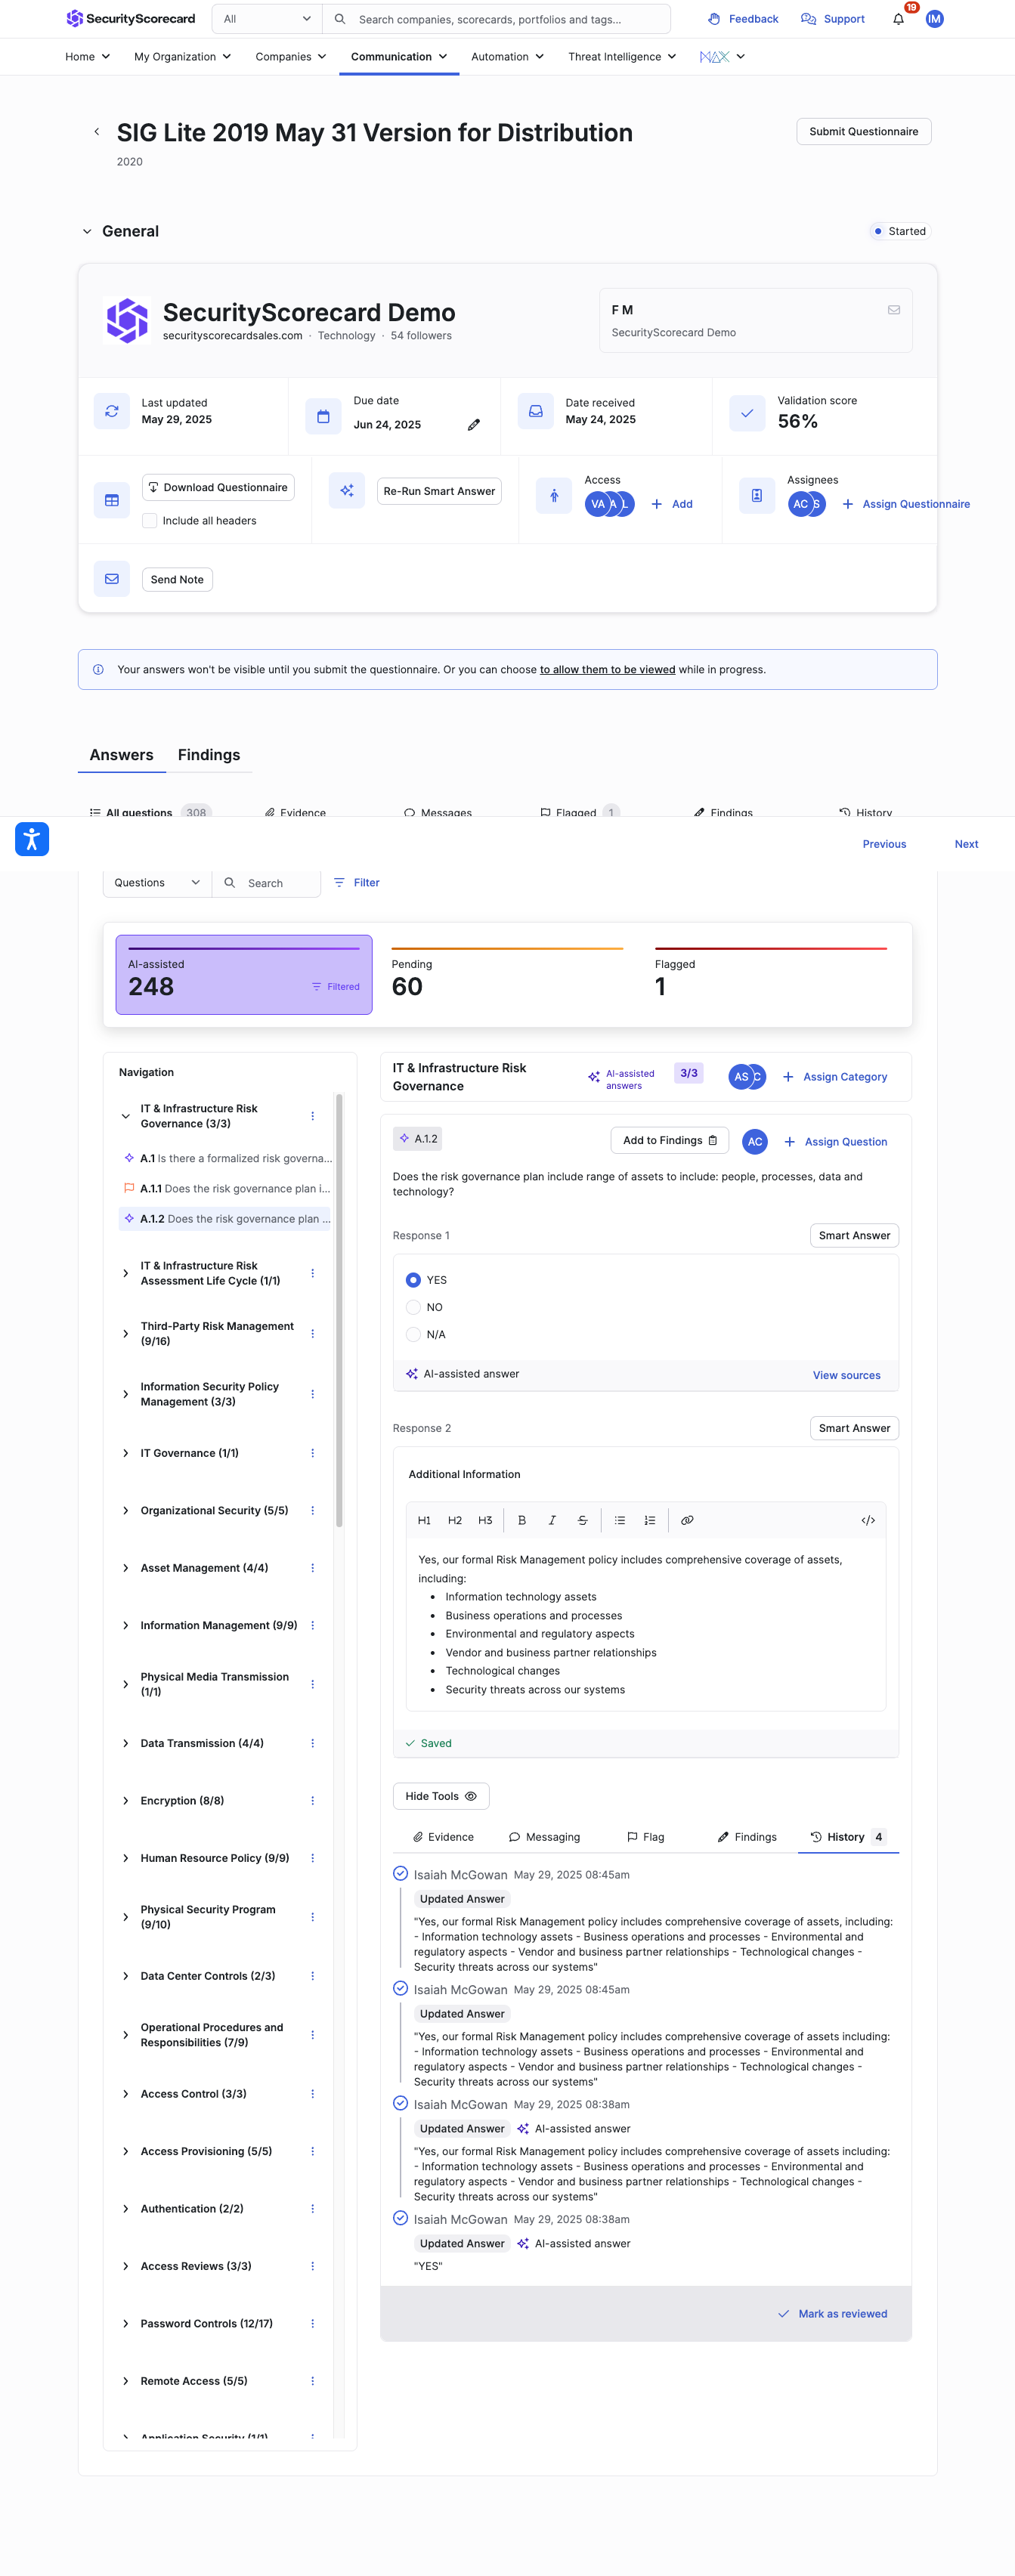
Task: Toggle Flagged 1 filter card
Action: (771, 975)
